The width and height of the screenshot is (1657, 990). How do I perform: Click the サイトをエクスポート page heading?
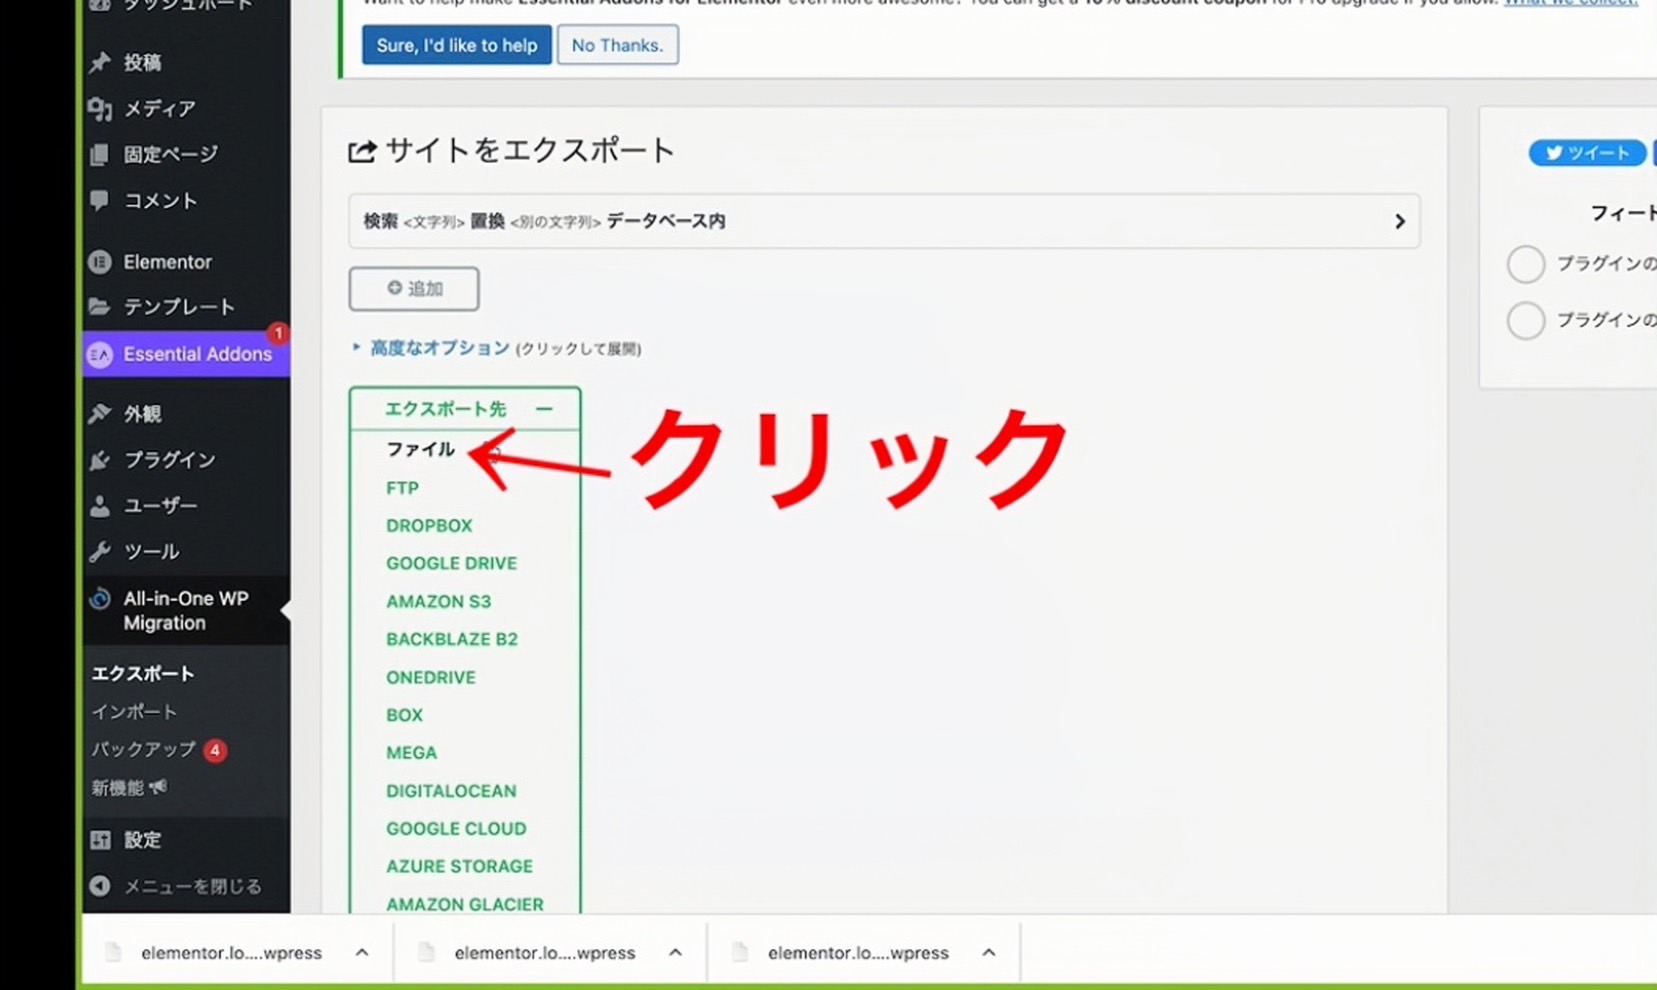[x=530, y=151]
